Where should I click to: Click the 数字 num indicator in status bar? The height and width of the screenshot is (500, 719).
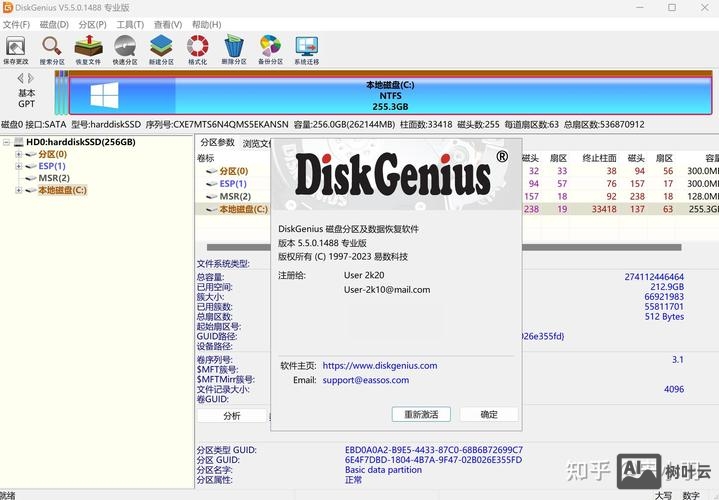pyautogui.click(x=691, y=495)
